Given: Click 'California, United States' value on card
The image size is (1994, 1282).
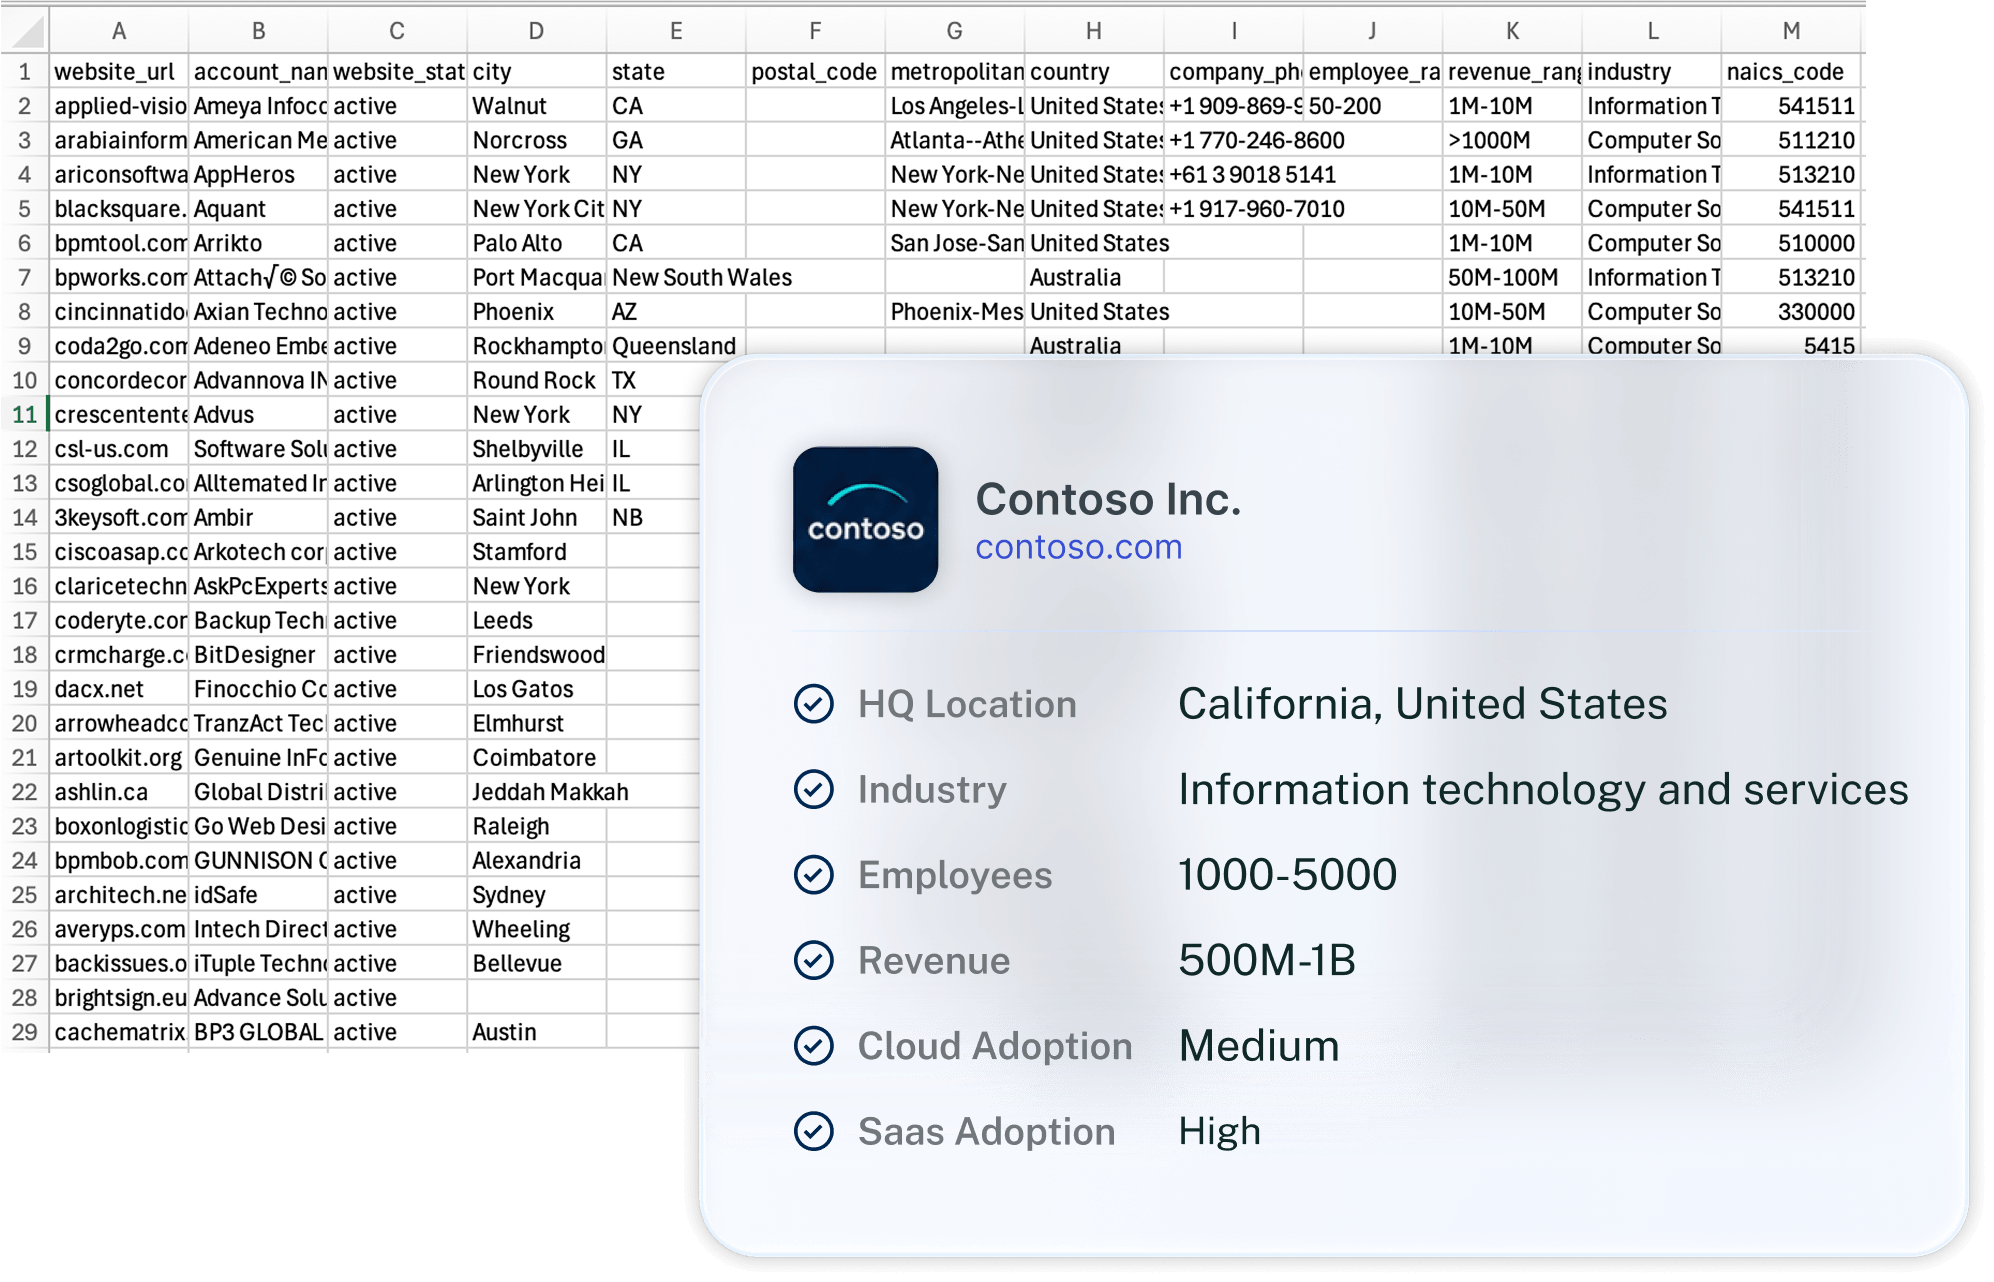Looking at the screenshot, I should (1422, 704).
